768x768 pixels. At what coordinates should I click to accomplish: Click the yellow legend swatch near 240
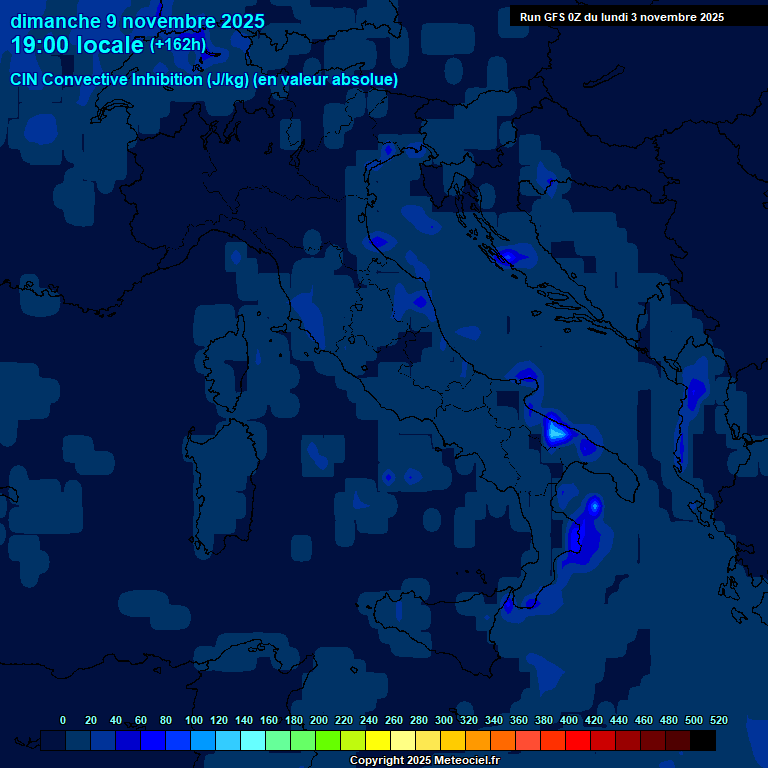(x=378, y=741)
